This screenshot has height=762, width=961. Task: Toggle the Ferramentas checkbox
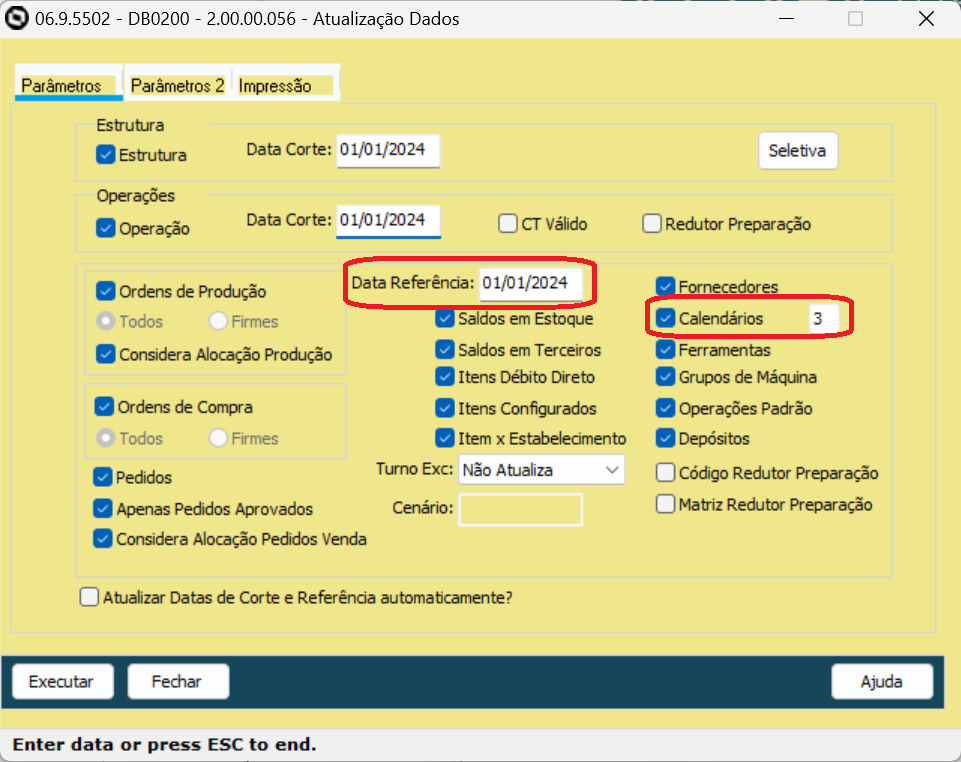665,349
